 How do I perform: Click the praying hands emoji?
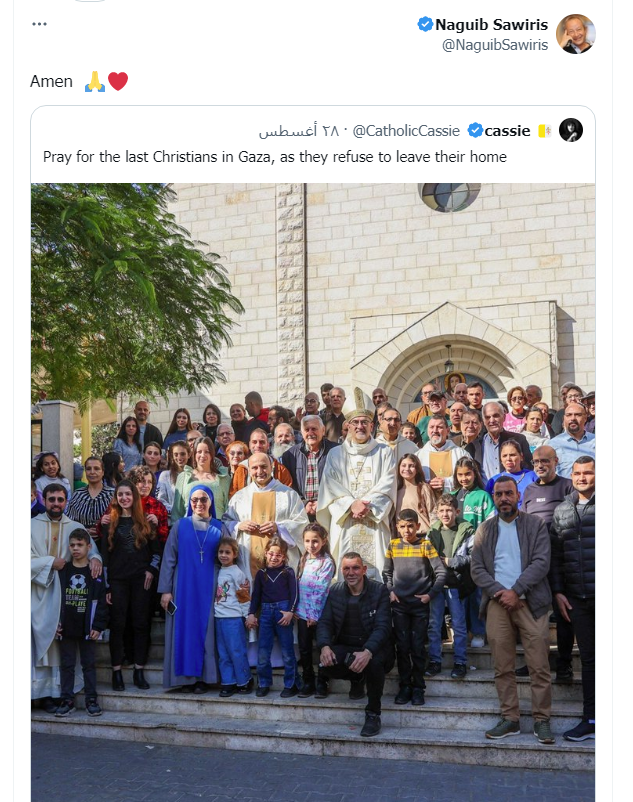[x=95, y=81]
